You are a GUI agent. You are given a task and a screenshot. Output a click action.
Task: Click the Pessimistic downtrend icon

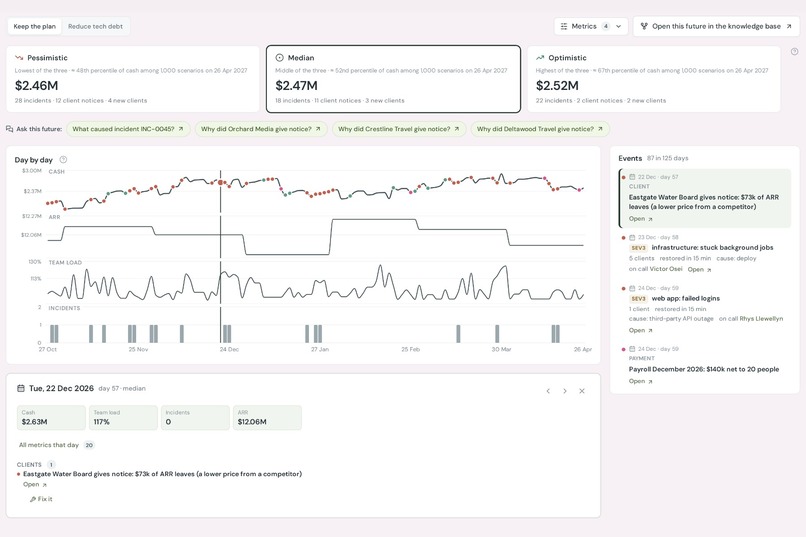tap(19, 58)
